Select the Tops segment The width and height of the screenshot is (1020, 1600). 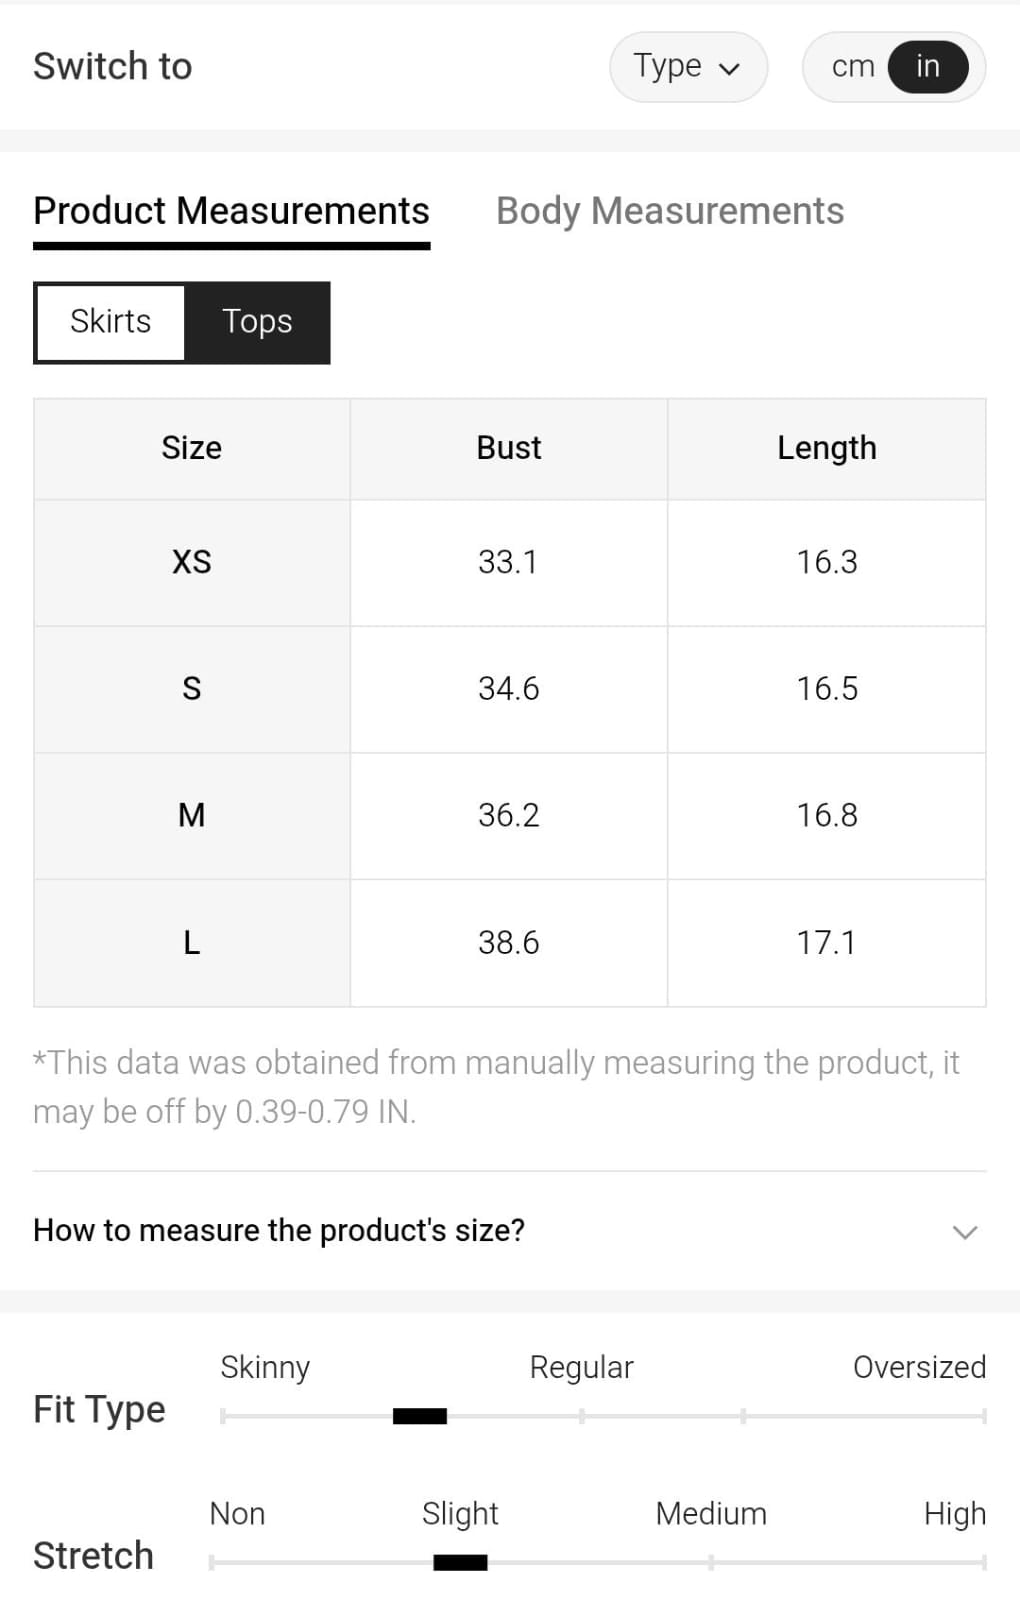[x=257, y=322]
